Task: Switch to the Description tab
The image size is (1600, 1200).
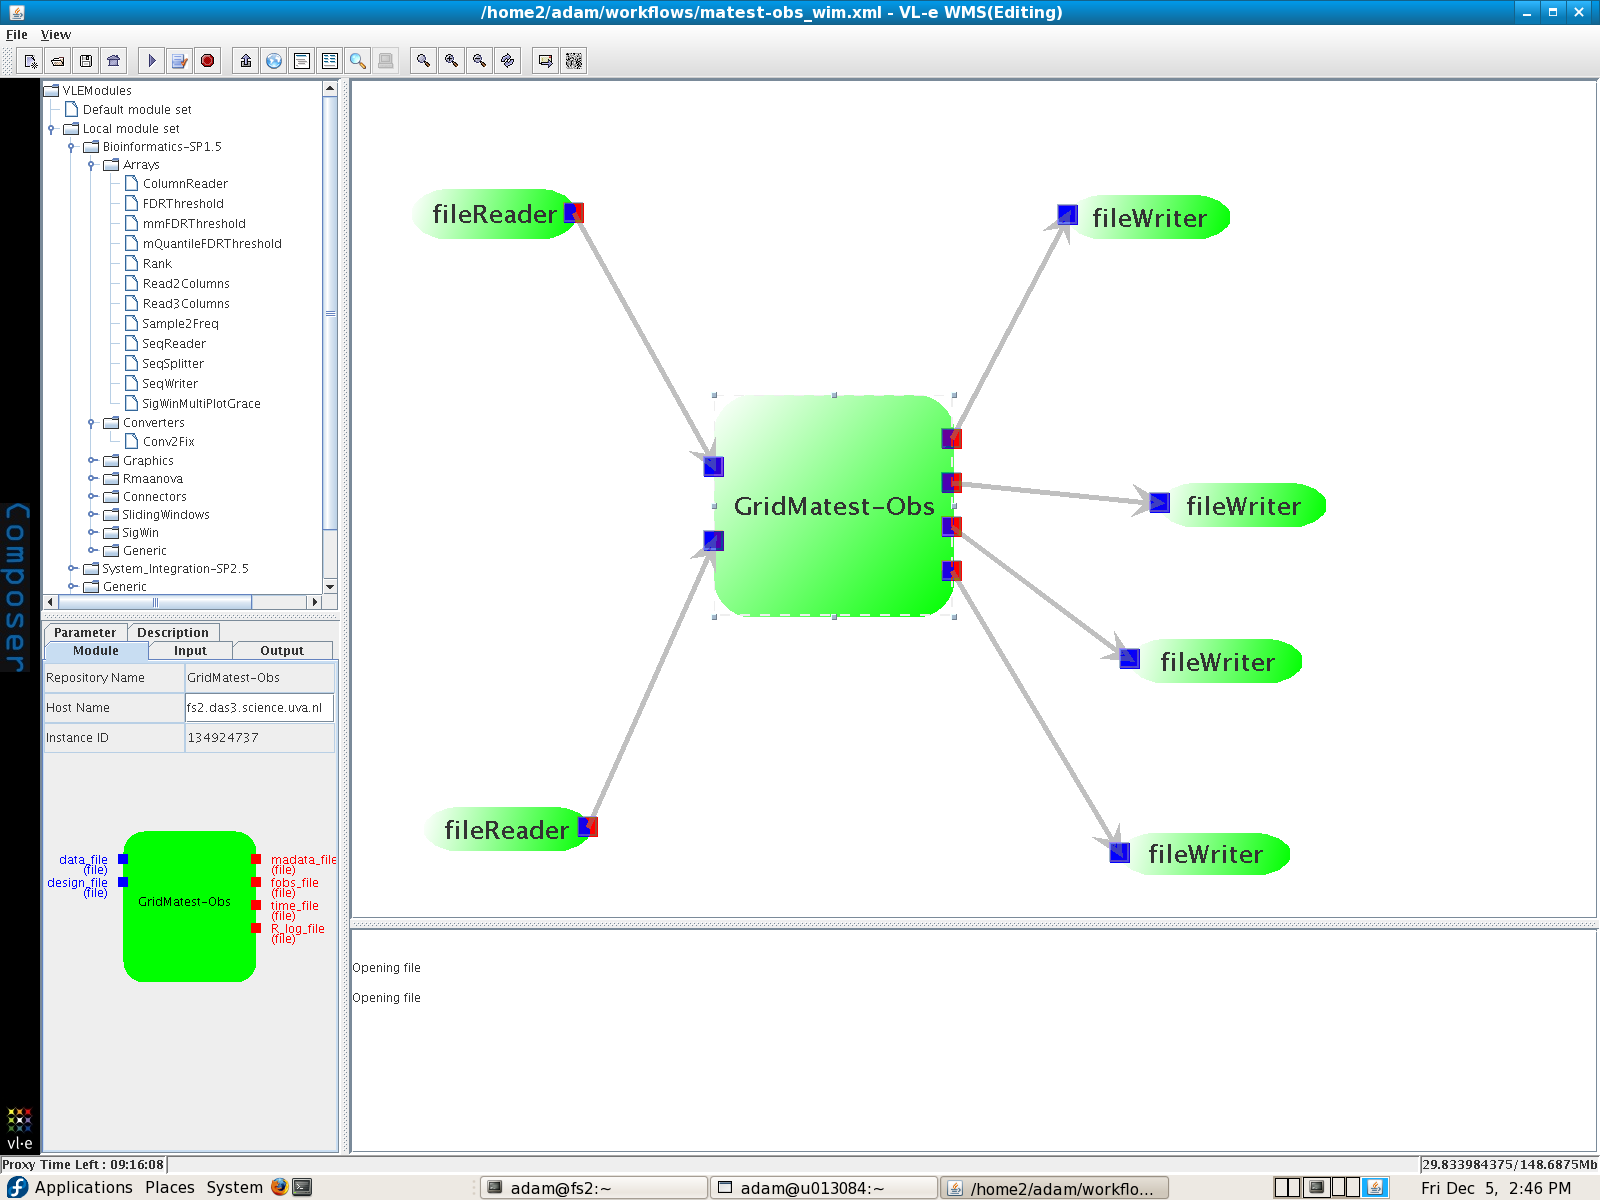Action: pos(172,632)
